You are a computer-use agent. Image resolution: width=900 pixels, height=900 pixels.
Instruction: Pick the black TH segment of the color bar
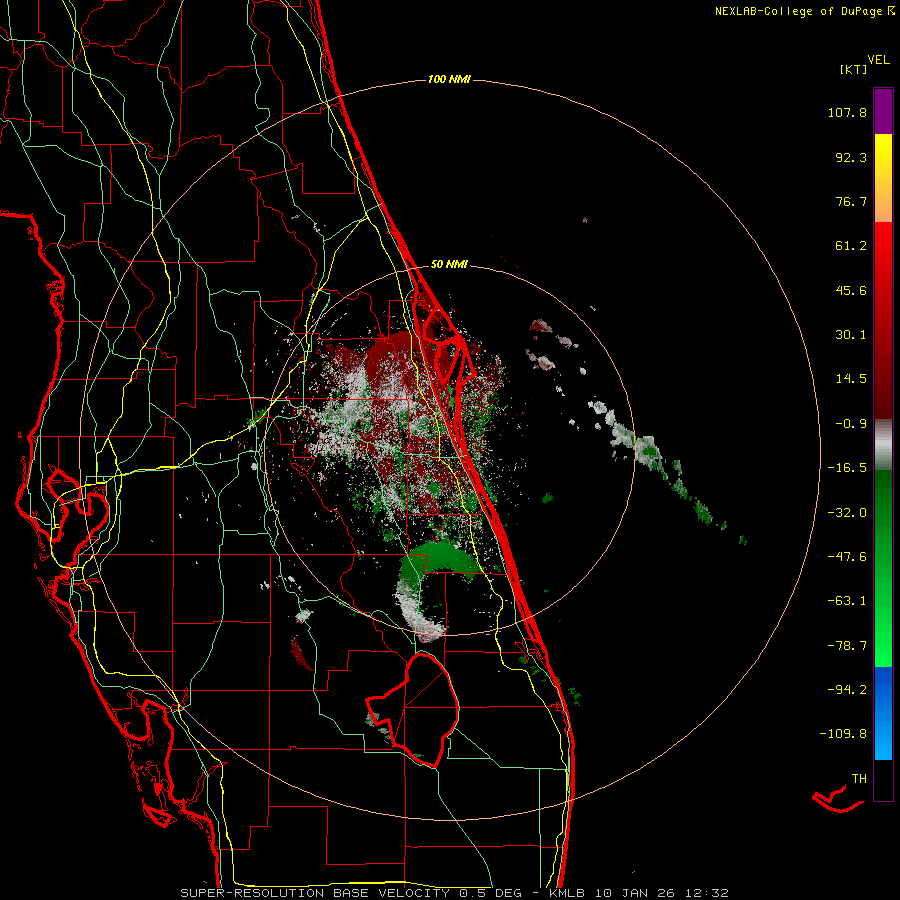(x=883, y=780)
